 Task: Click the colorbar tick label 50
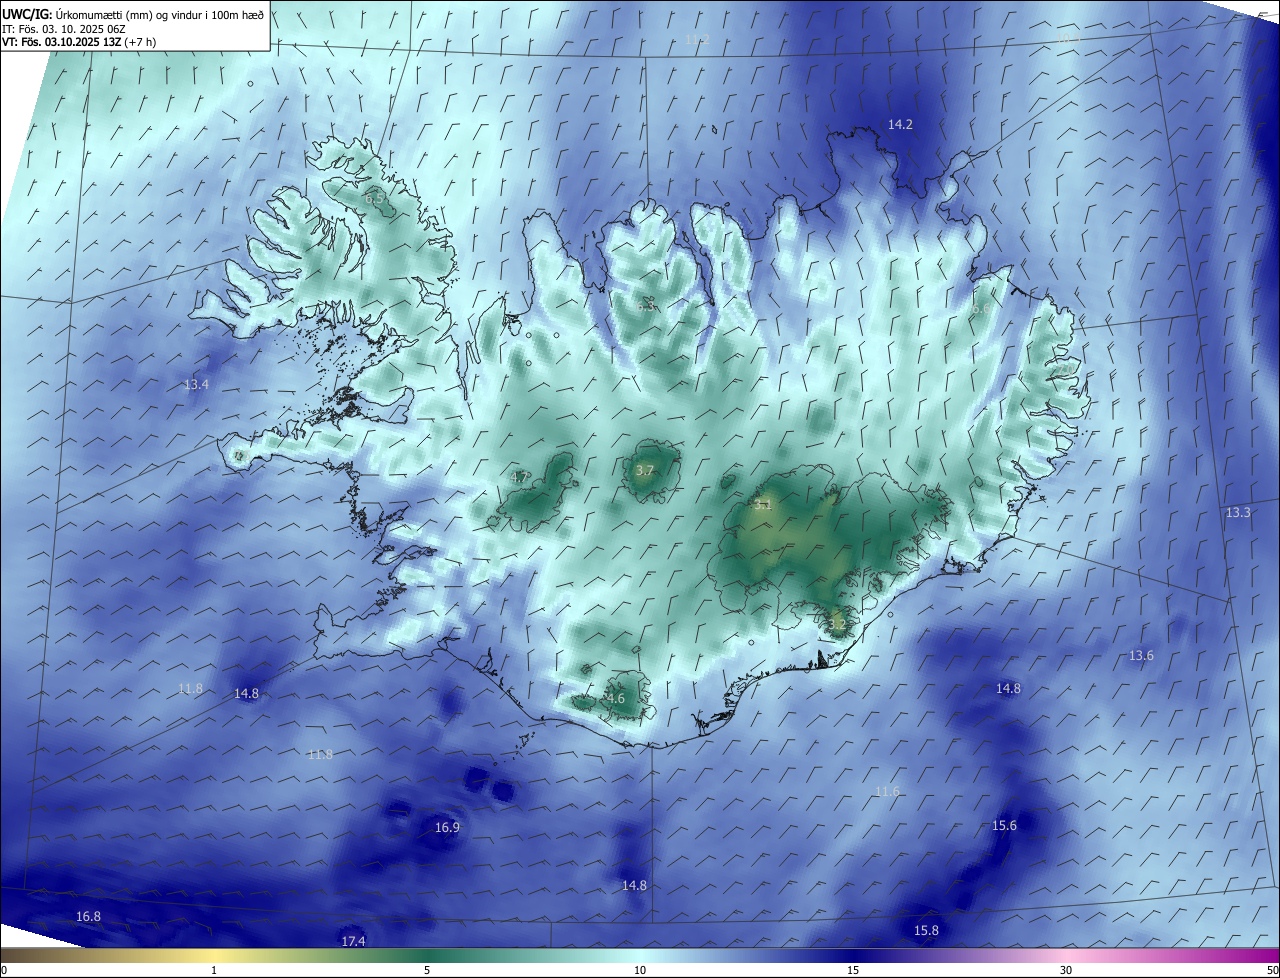tap(1272, 971)
